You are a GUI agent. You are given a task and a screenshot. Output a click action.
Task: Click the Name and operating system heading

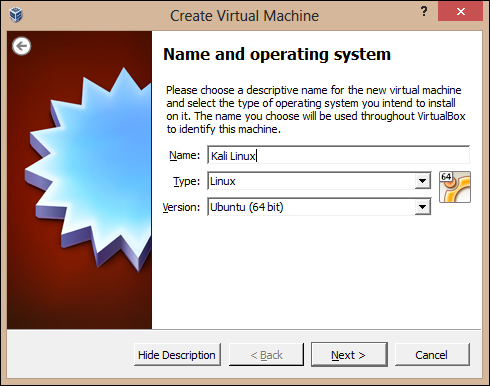click(277, 55)
